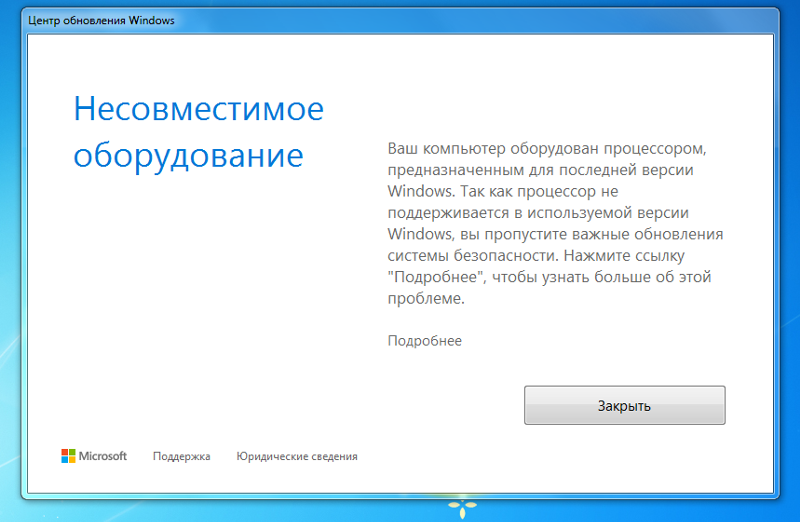Open the Поддержка link

182,456
